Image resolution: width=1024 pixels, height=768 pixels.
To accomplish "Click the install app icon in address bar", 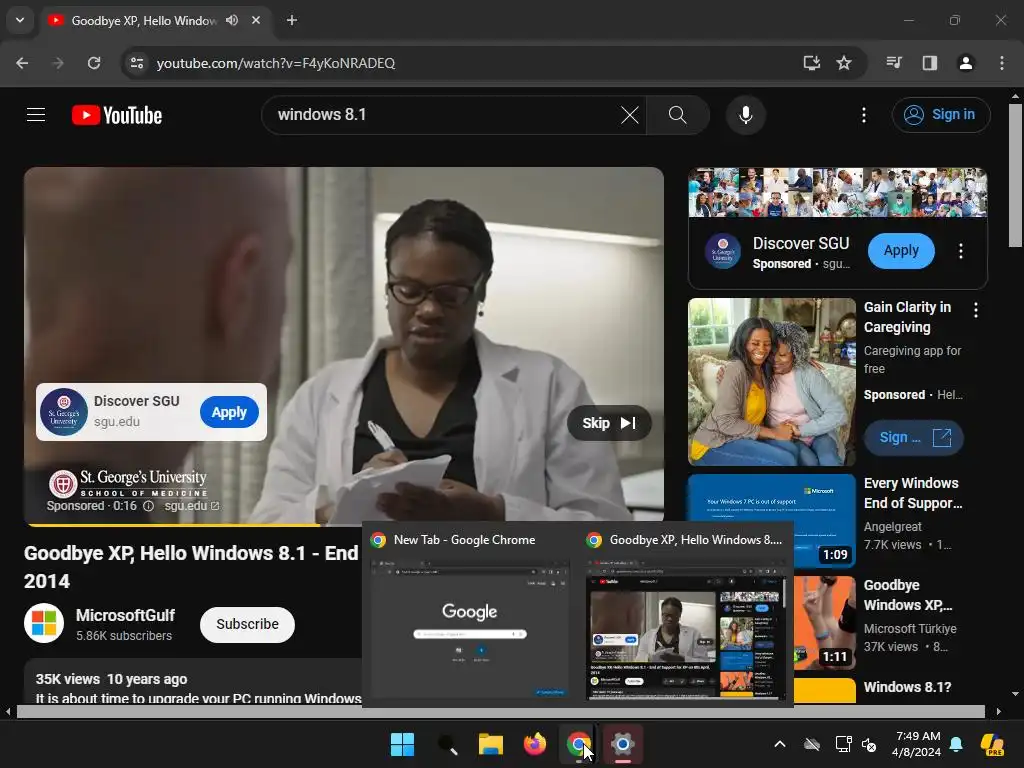I will [812, 63].
